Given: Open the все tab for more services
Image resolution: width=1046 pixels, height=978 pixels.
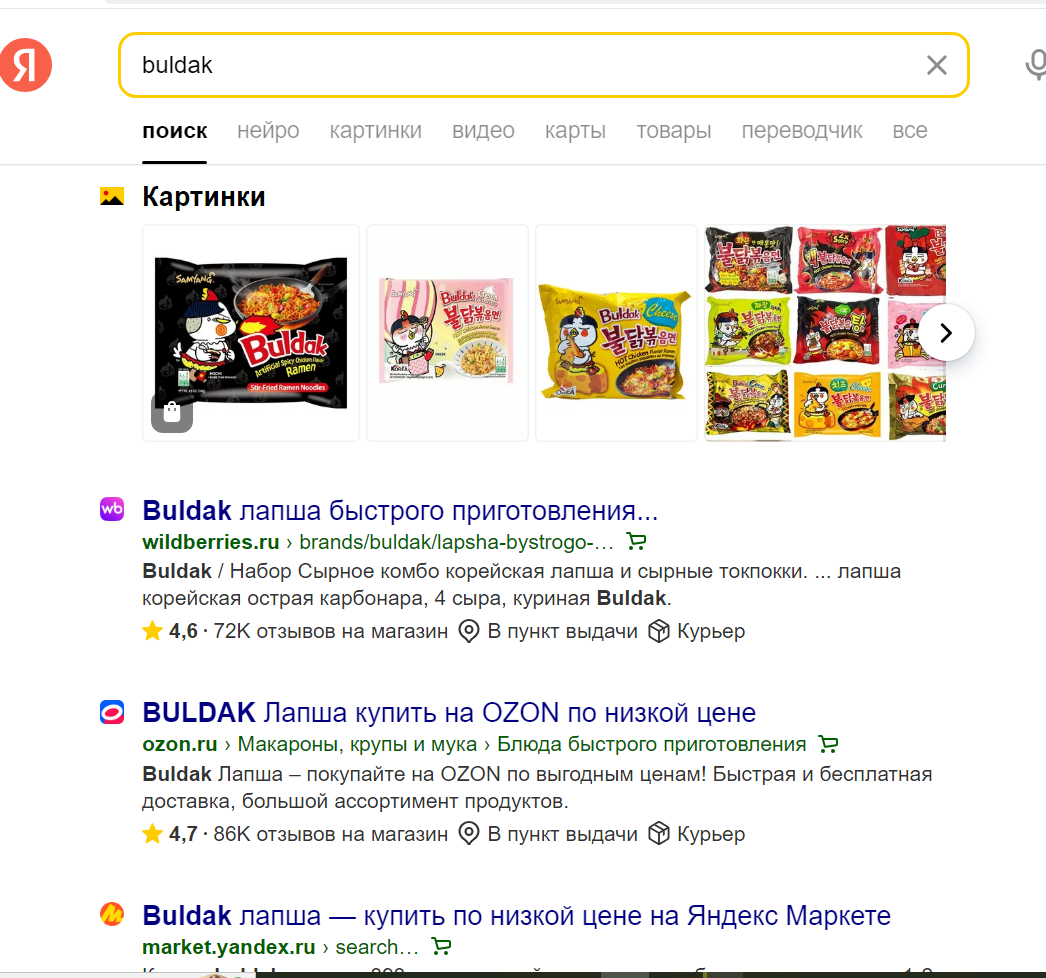Looking at the screenshot, I should tap(910, 130).
